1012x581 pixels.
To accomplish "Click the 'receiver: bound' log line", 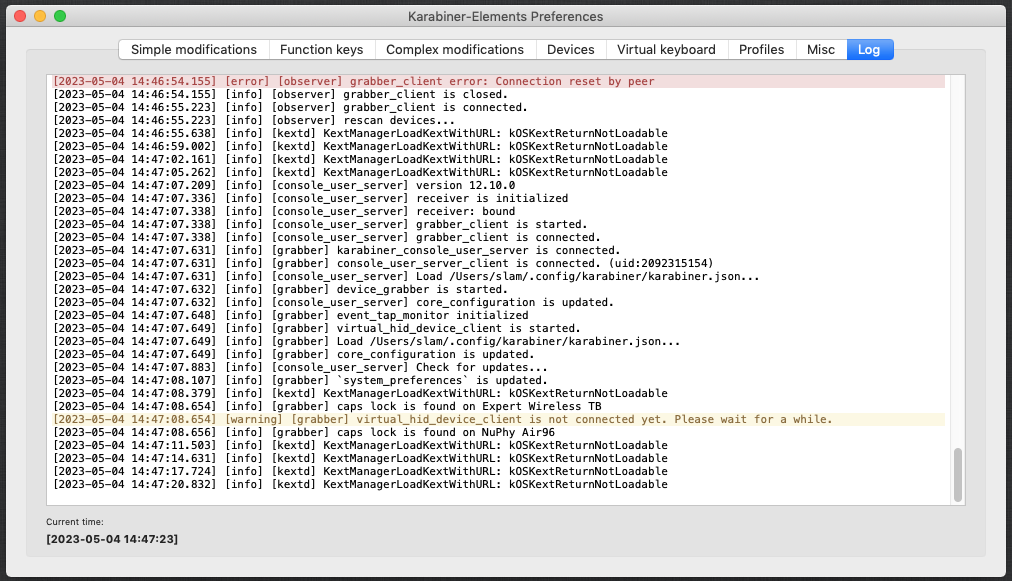I will (284, 211).
